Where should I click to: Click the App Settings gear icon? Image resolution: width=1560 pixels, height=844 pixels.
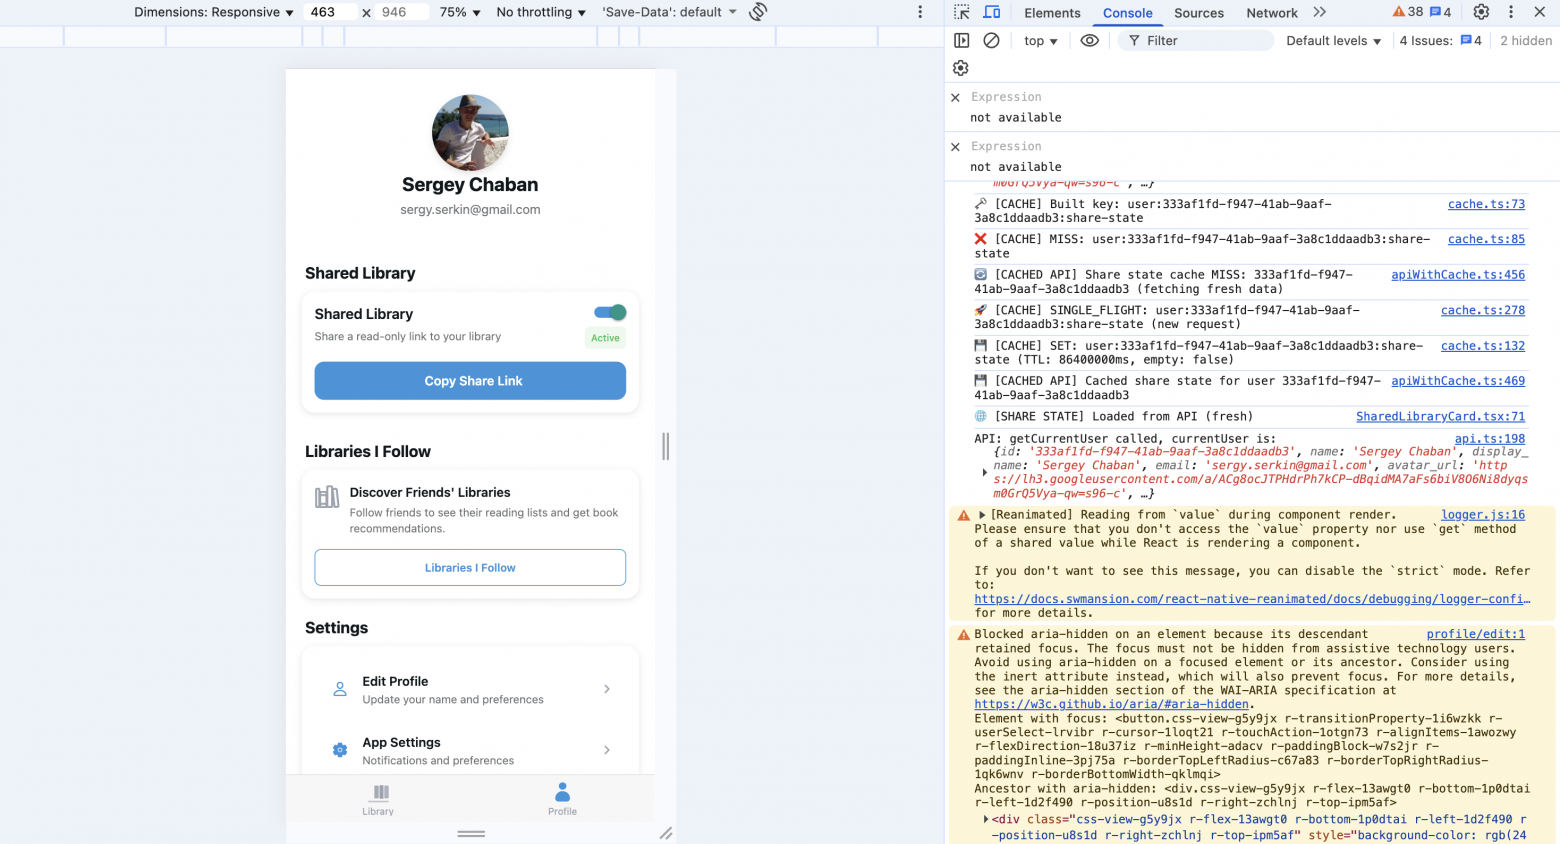point(340,750)
